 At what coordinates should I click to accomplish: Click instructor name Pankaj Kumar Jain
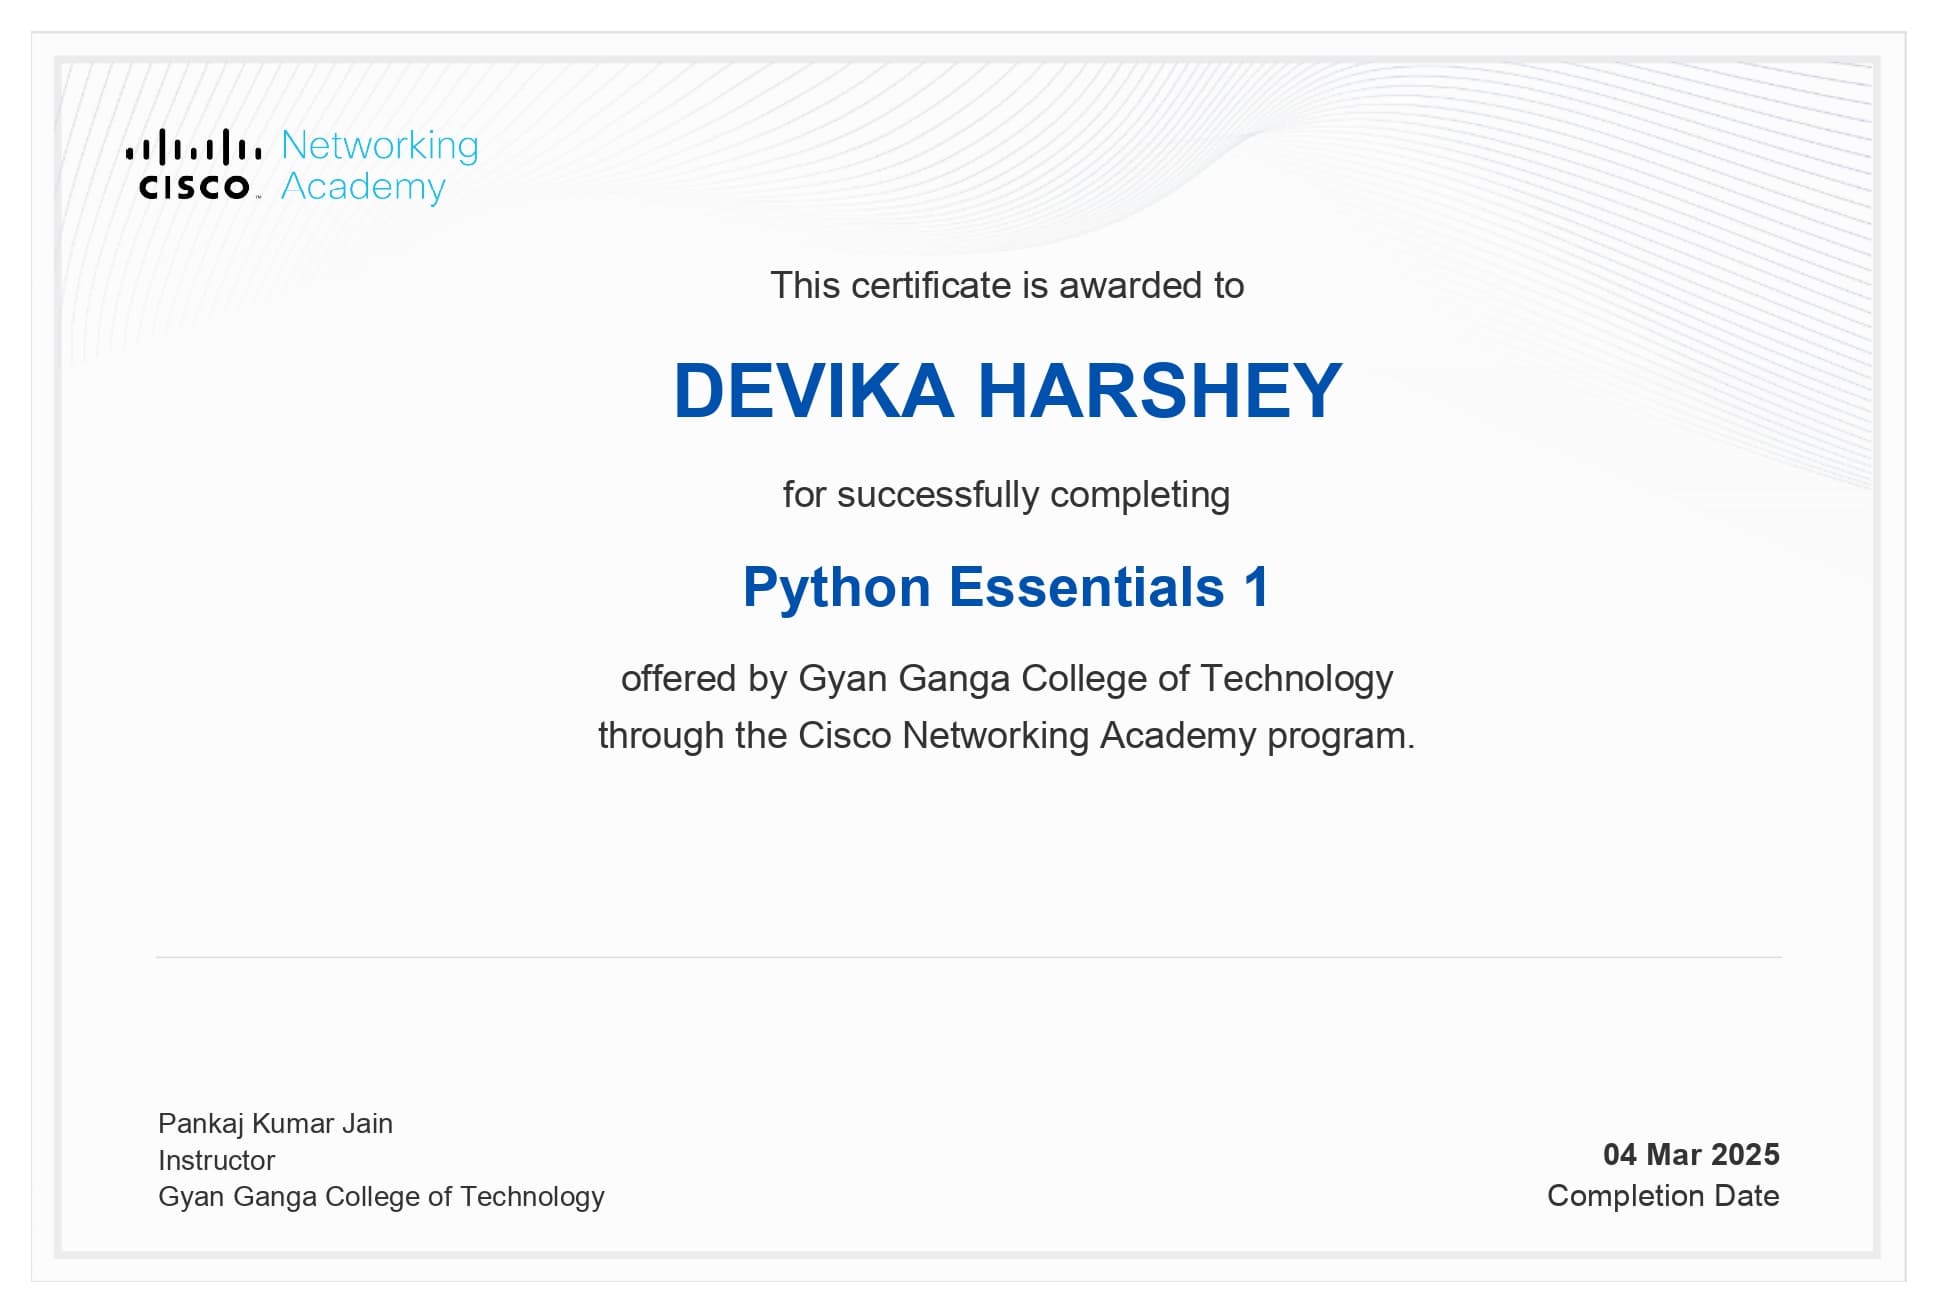pos(275,1124)
